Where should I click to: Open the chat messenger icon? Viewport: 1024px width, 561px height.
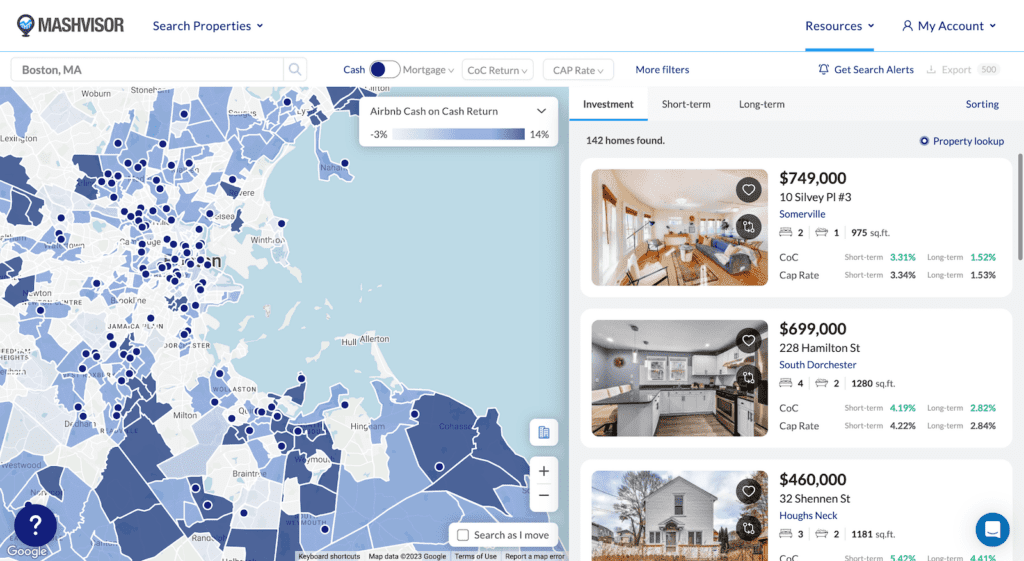pos(992,529)
